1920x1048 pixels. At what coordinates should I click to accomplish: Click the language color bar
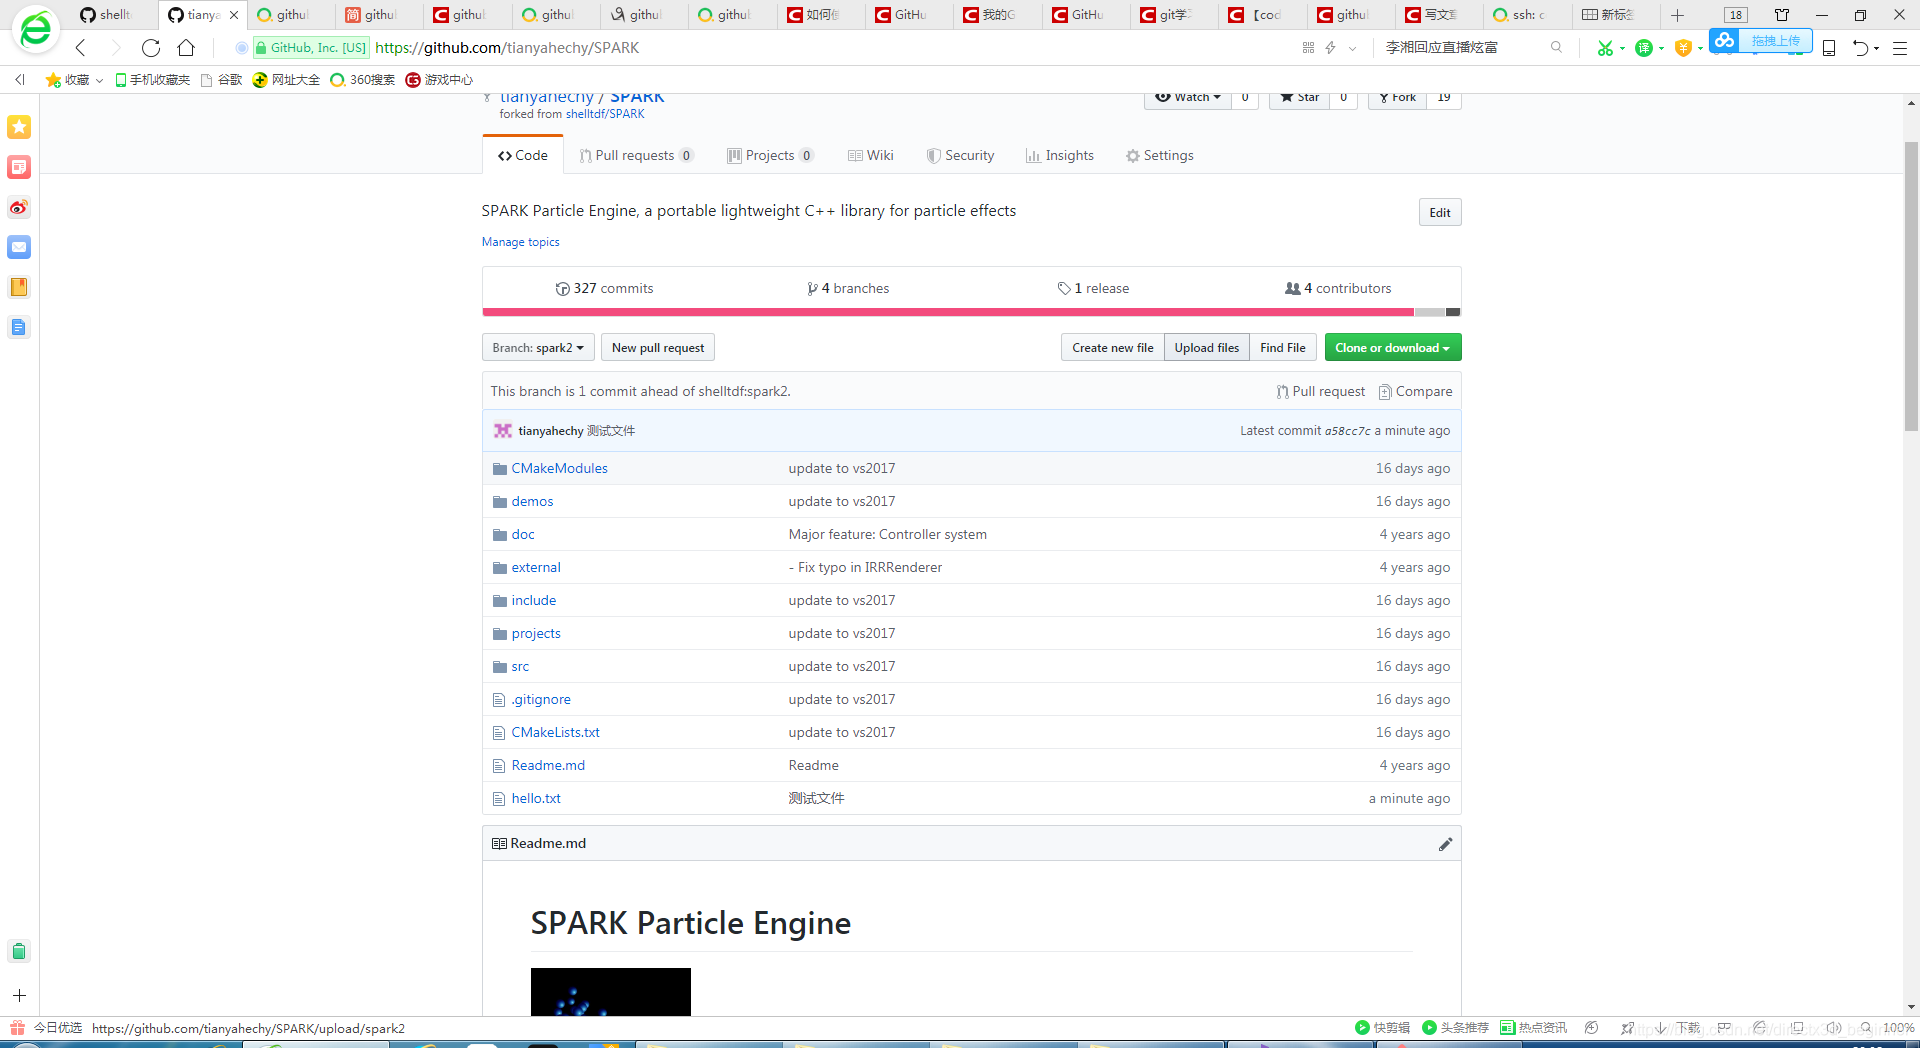tap(971, 312)
